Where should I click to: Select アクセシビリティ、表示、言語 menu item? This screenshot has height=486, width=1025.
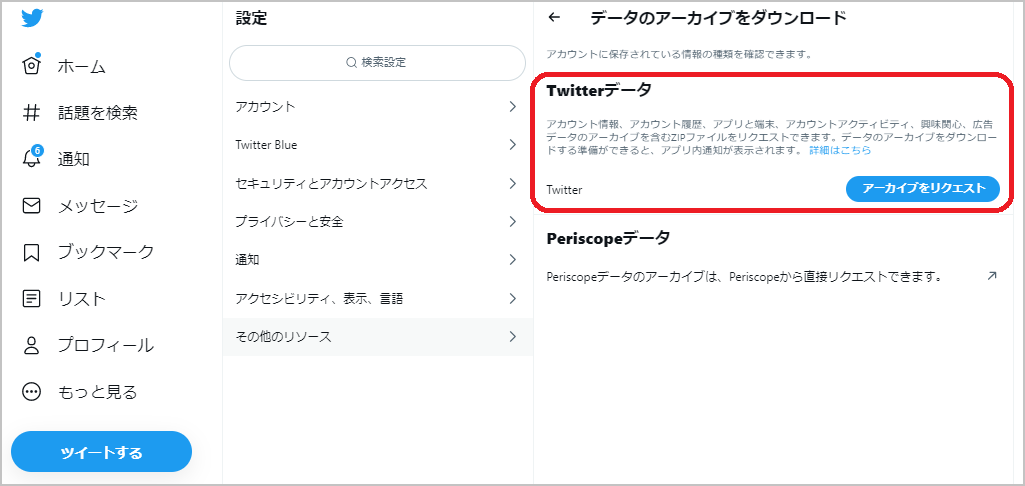pyautogui.click(x=378, y=299)
